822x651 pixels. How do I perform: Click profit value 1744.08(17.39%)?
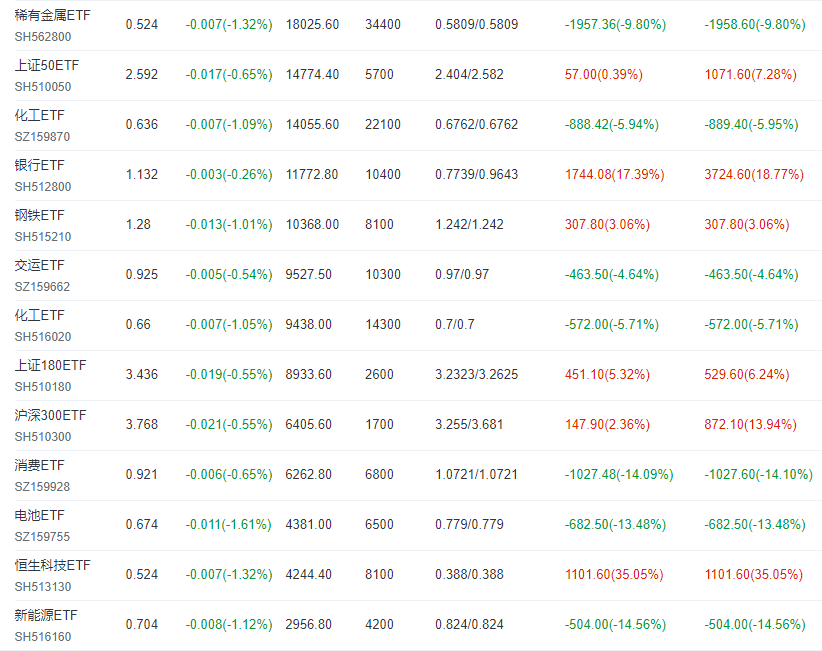coord(614,175)
